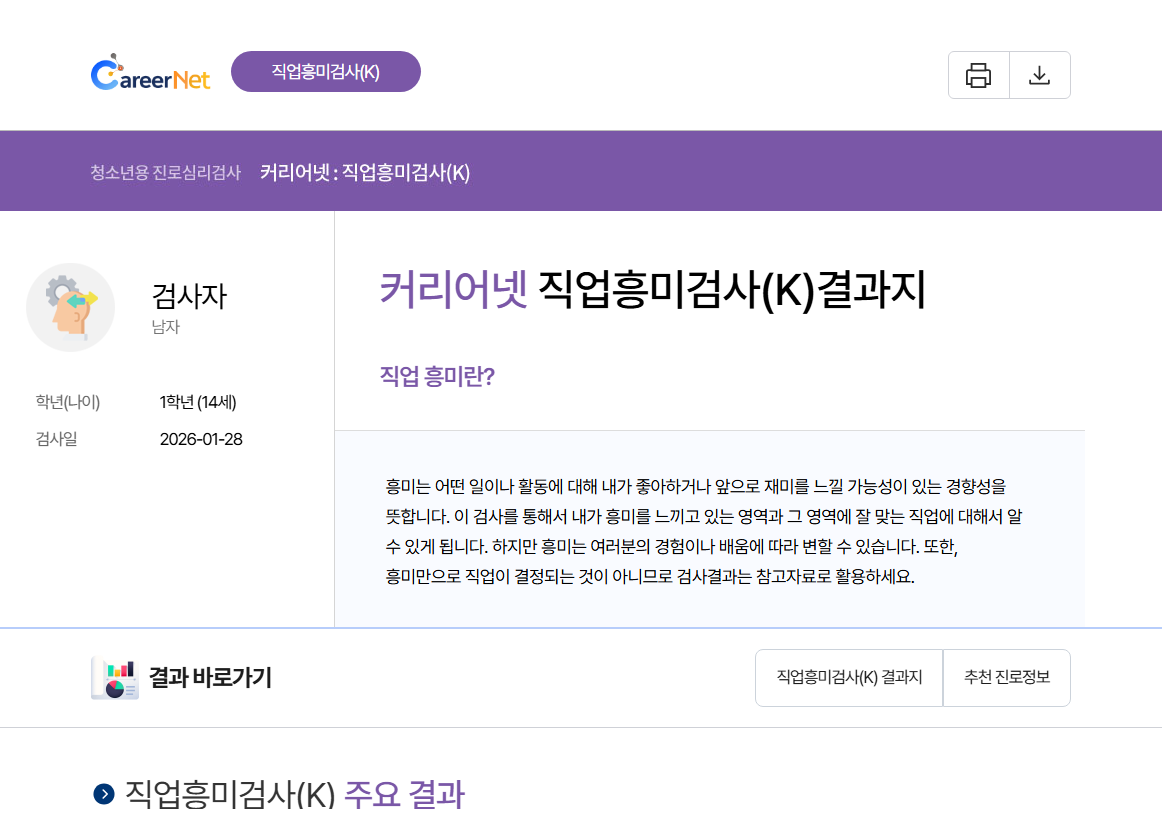The width and height of the screenshot is (1162, 816).
Task: Click the 결과 바로가기 heading text
Action: point(210,677)
